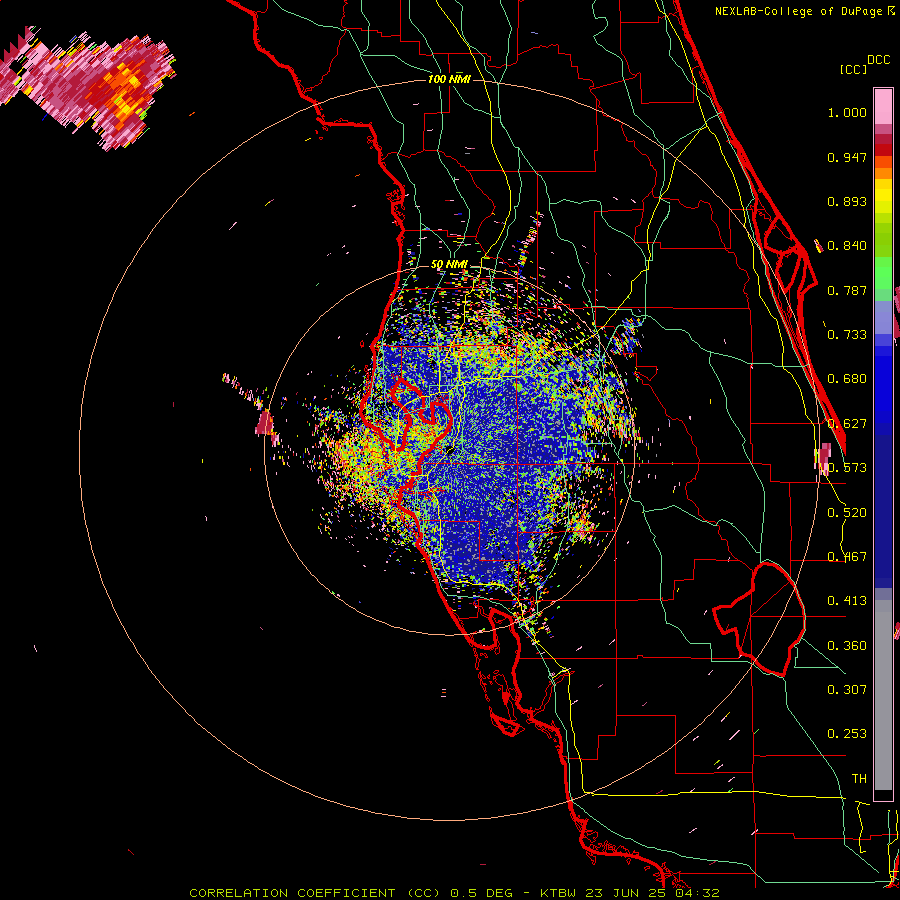Image resolution: width=900 pixels, height=900 pixels.
Task: Click the KTBW station identifier in the caption
Action: click(560, 893)
